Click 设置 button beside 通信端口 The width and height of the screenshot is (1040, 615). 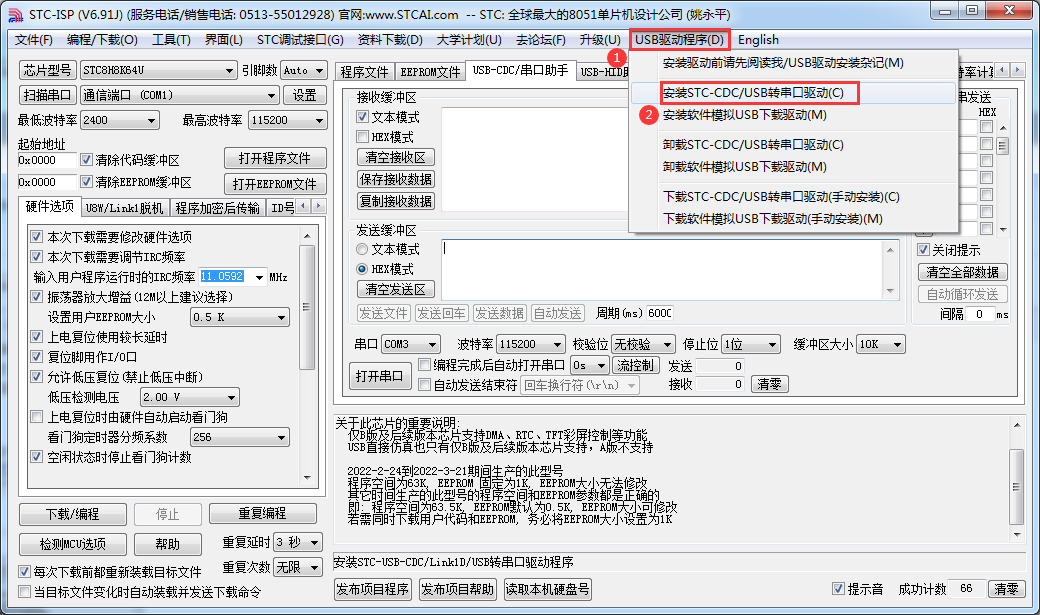click(304, 95)
